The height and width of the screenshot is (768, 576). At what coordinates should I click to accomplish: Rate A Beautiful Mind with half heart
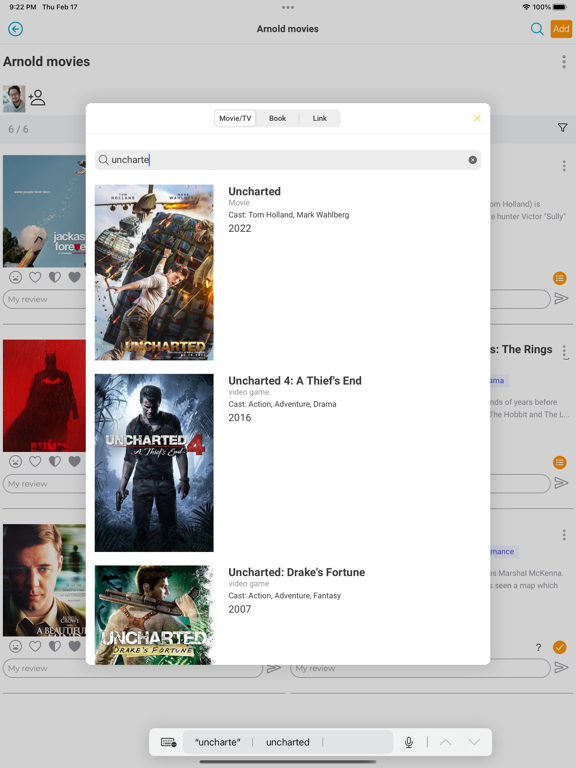point(55,646)
